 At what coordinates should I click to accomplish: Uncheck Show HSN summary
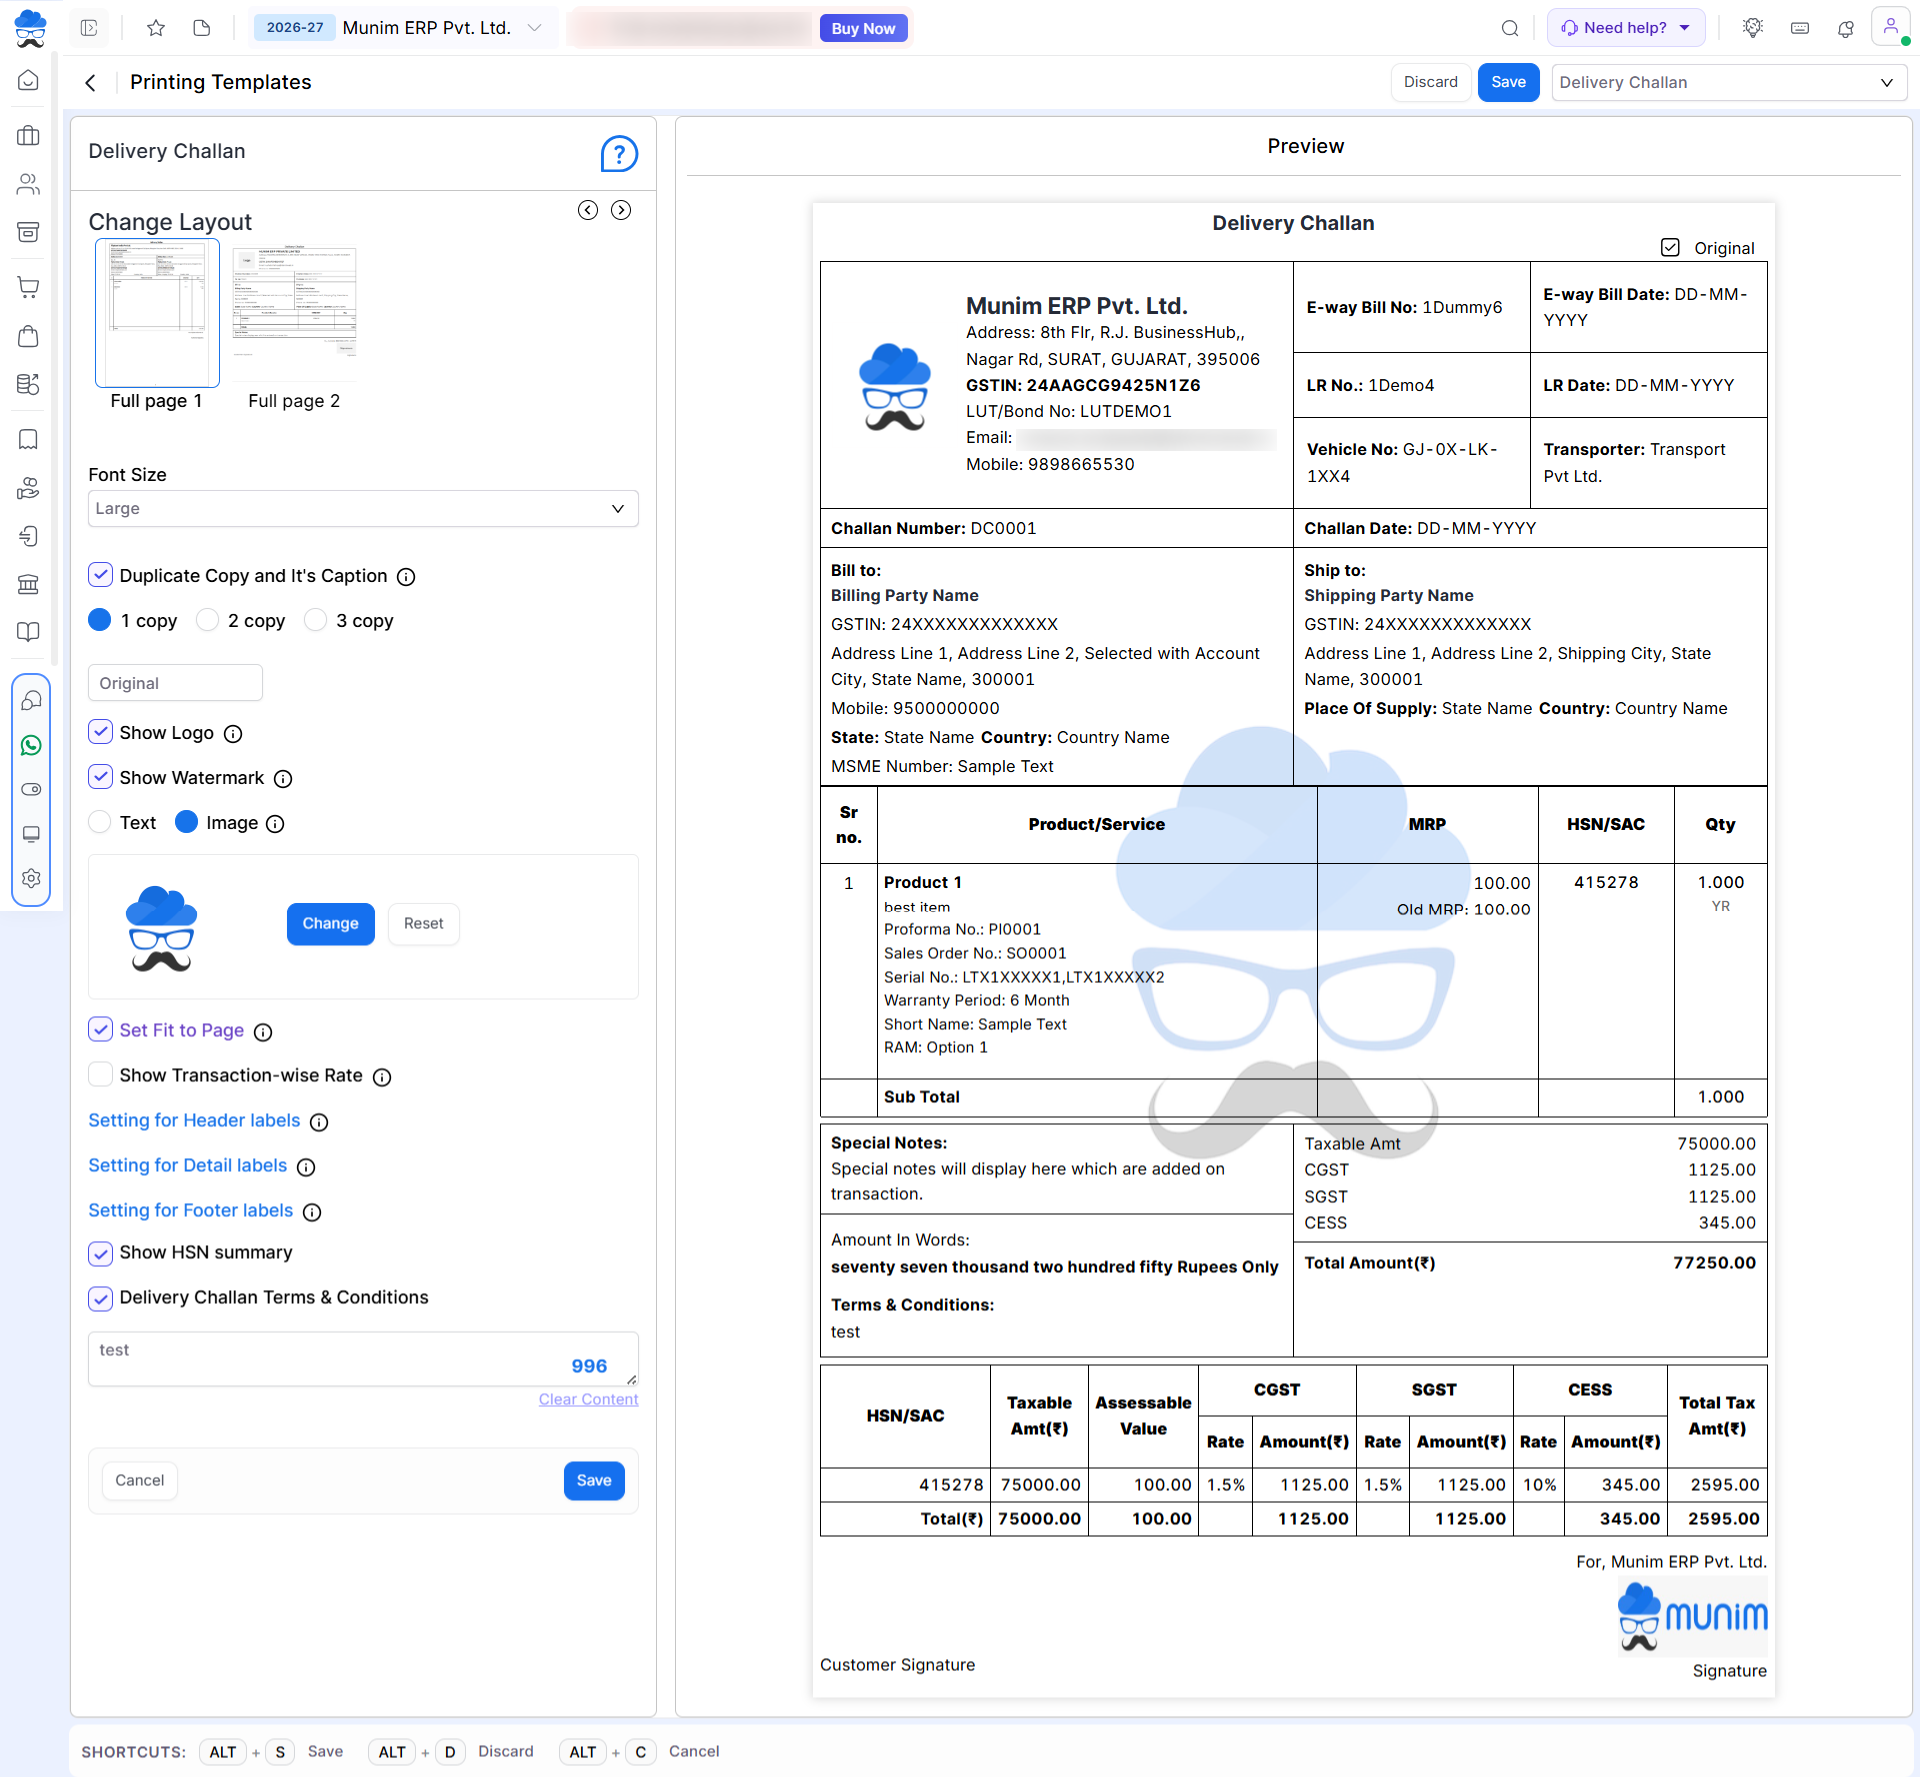[100, 1253]
